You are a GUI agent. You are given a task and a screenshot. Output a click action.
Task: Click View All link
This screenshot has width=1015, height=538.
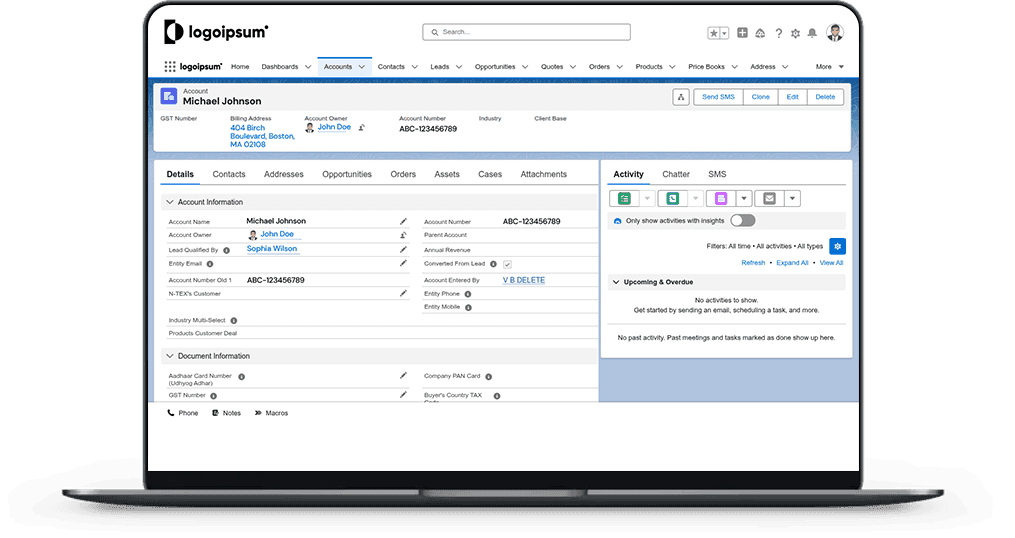point(831,263)
